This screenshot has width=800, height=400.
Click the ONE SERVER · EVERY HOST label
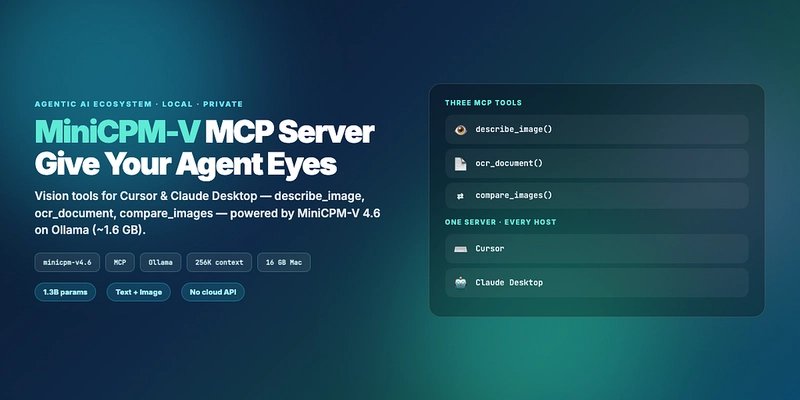coord(501,222)
